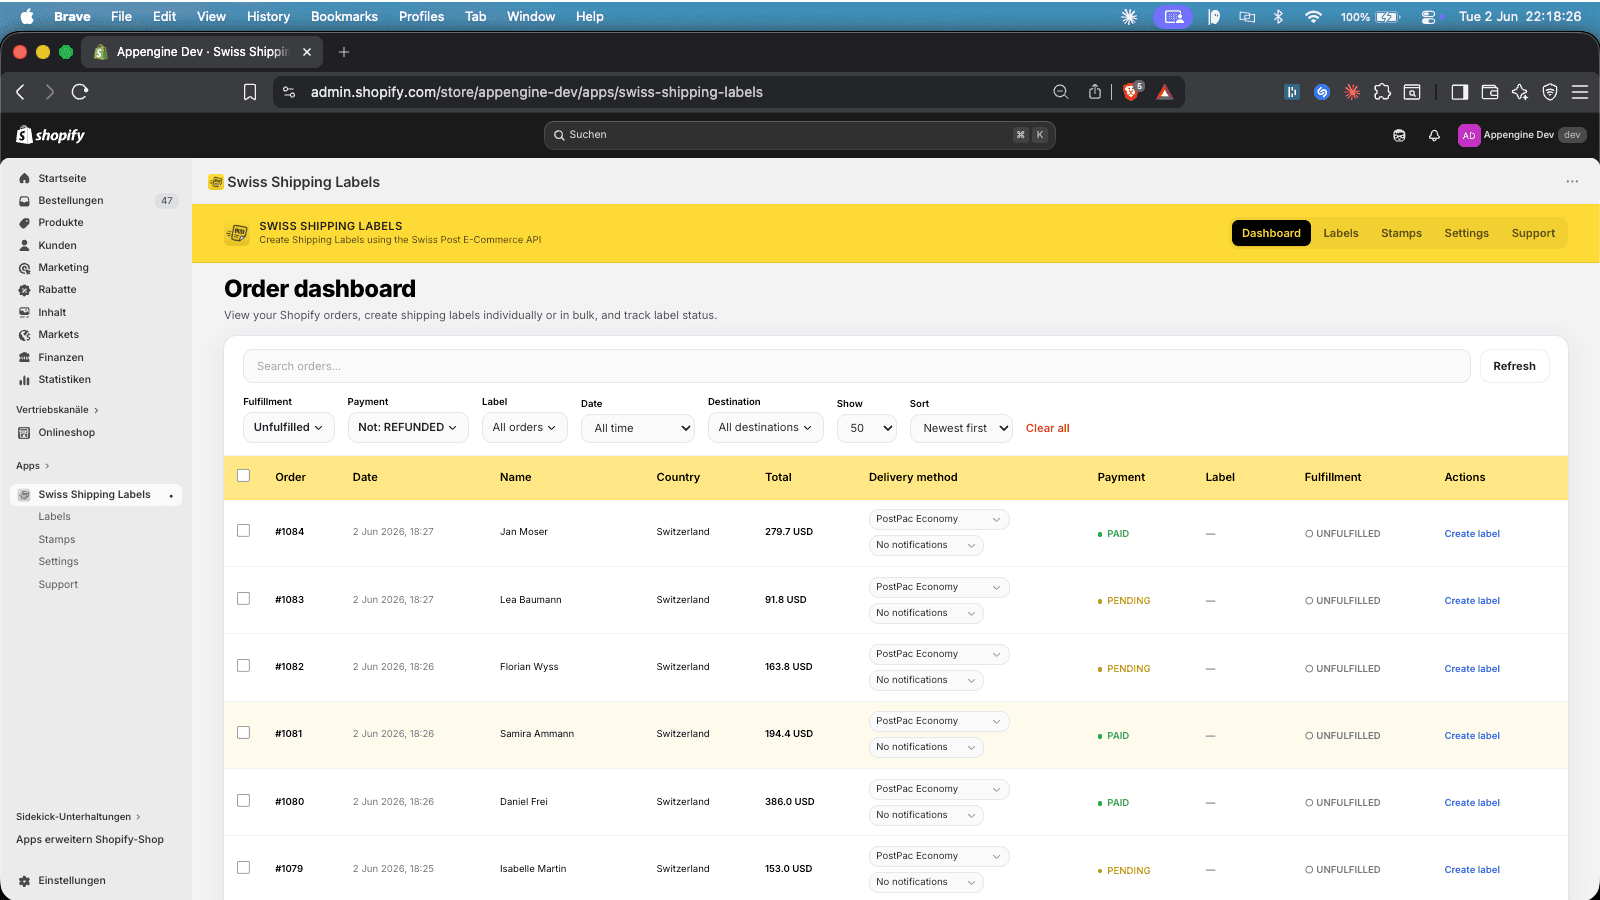Open Shopify notifications bell icon

click(x=1434, y=135)
